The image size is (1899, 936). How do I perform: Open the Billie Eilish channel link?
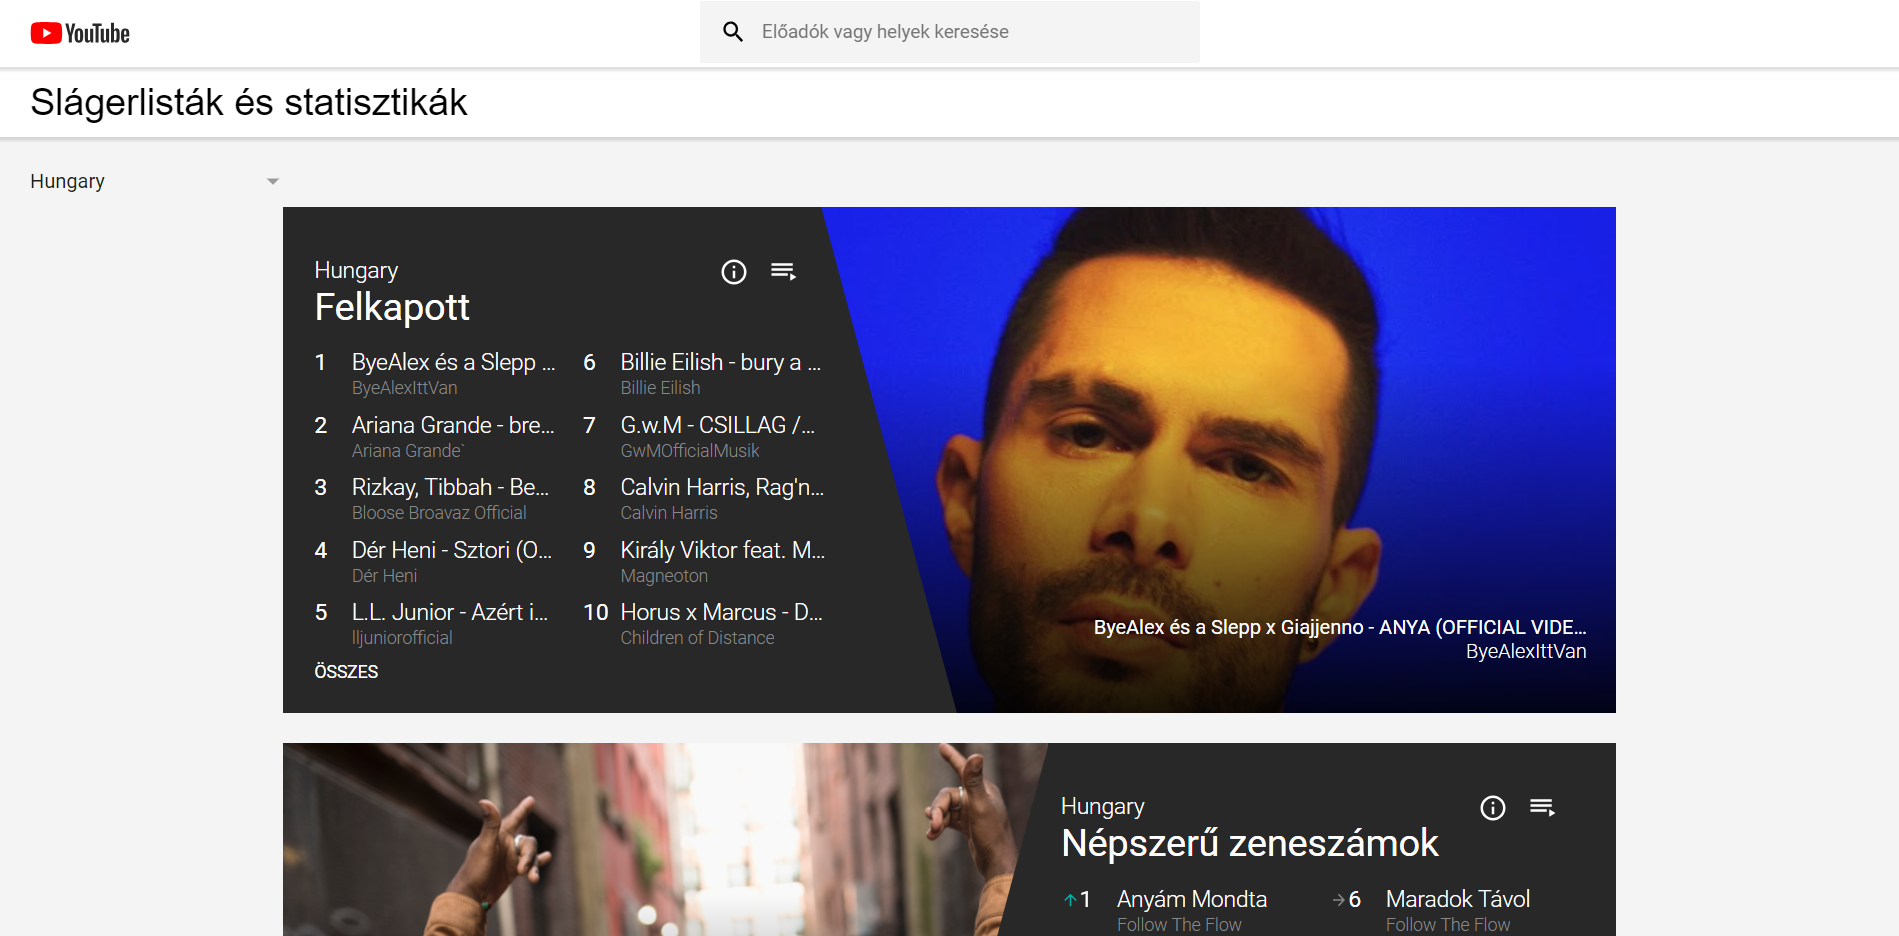pos(660,388)
